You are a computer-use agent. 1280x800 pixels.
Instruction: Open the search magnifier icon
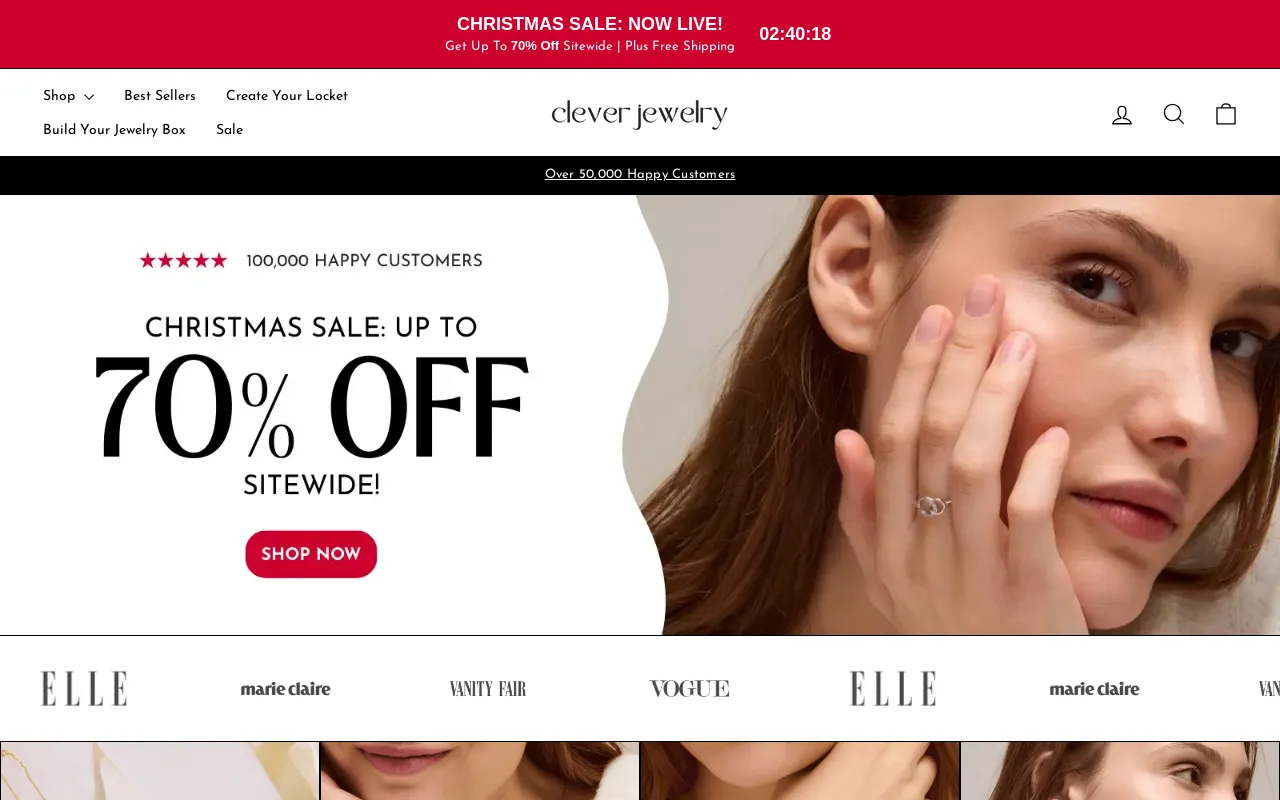pos(1174,114)
